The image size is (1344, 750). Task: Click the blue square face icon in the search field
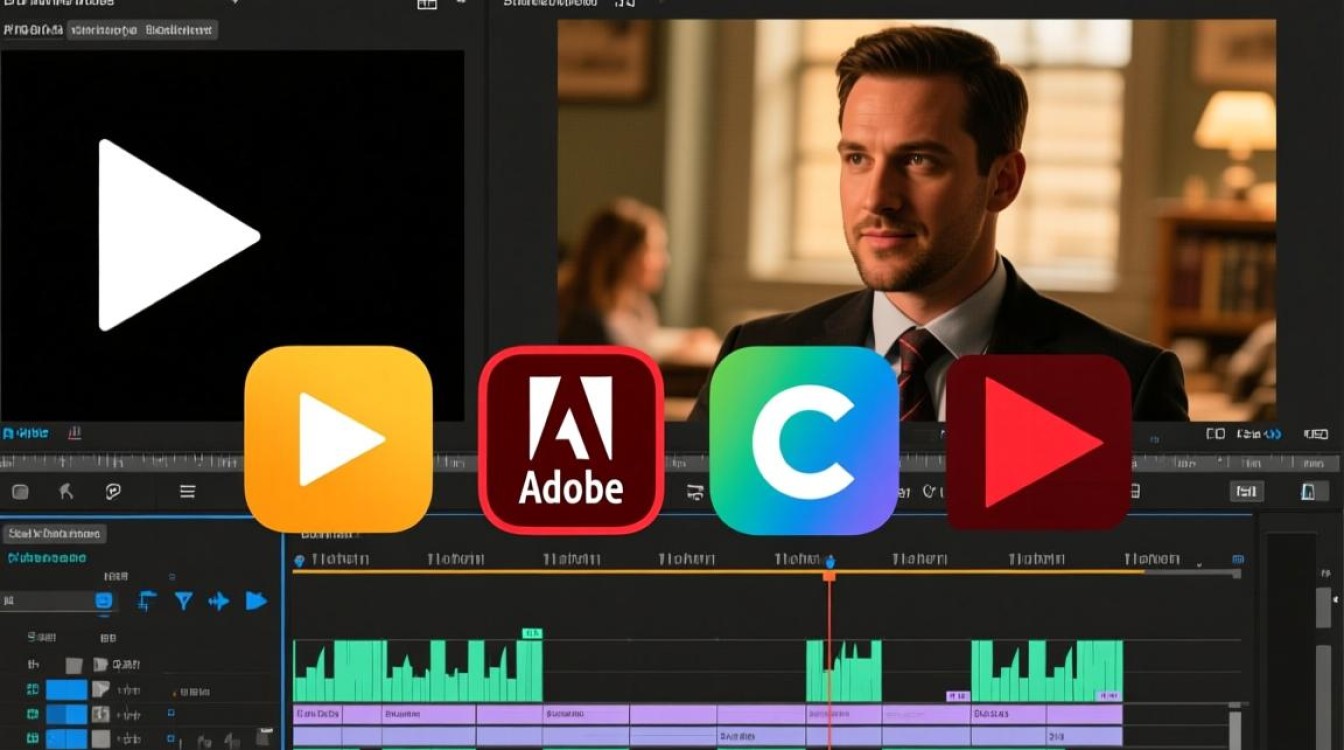pos(103,601)
